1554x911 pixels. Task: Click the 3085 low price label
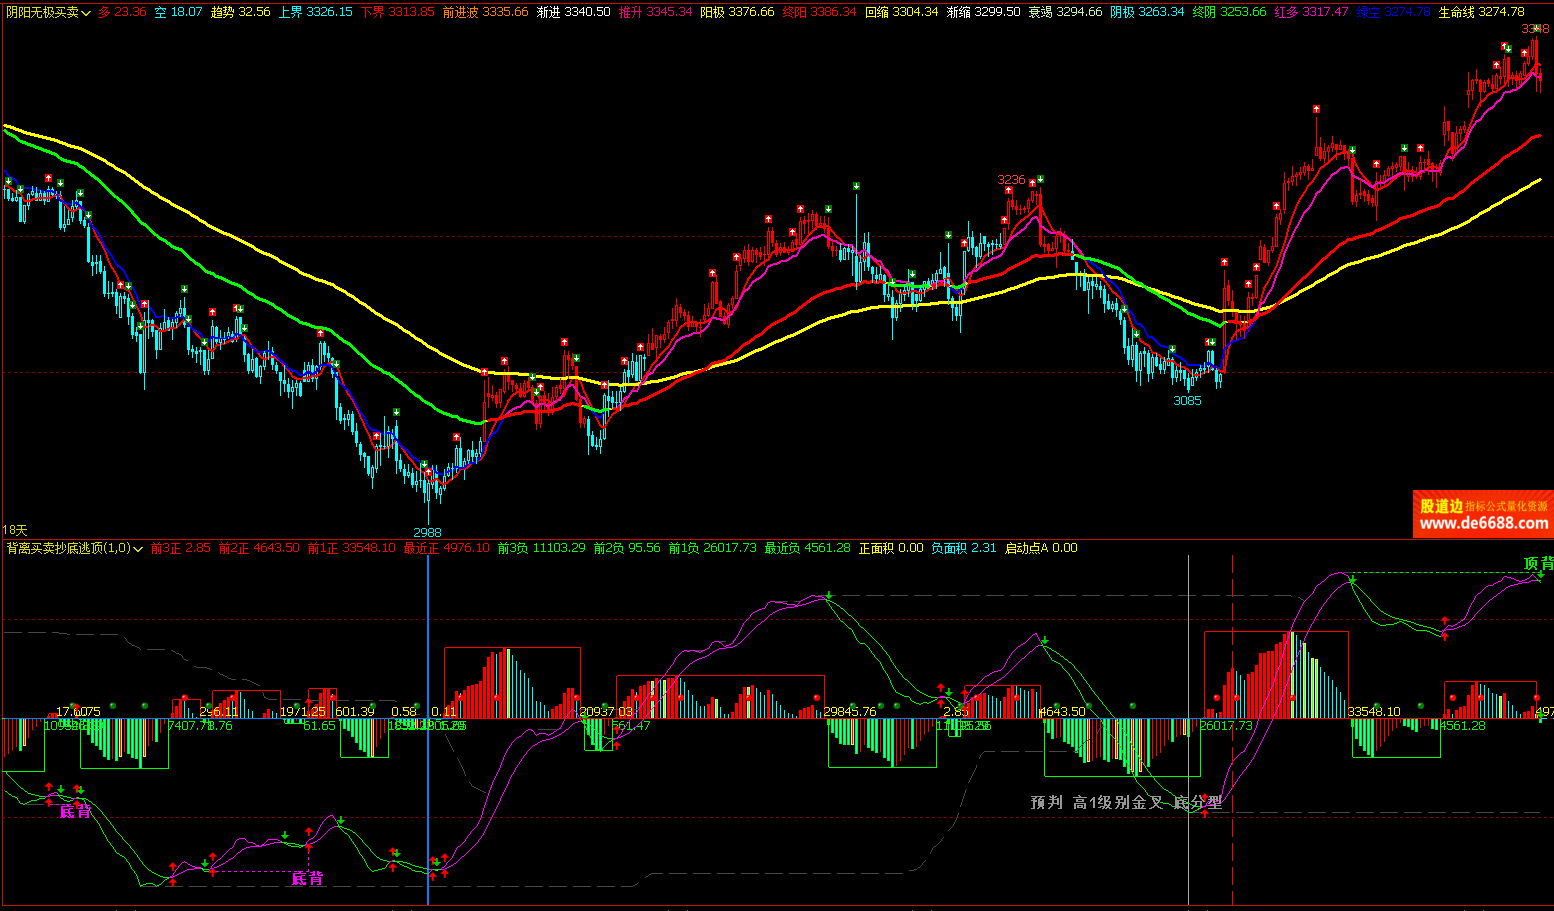[1187, 401]
